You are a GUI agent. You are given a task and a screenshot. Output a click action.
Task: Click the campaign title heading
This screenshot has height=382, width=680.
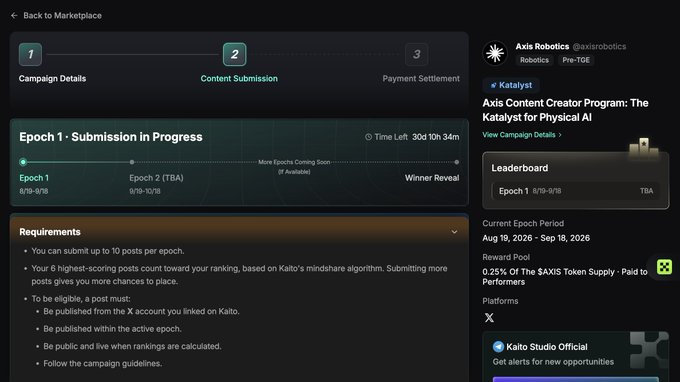[566, 110]
